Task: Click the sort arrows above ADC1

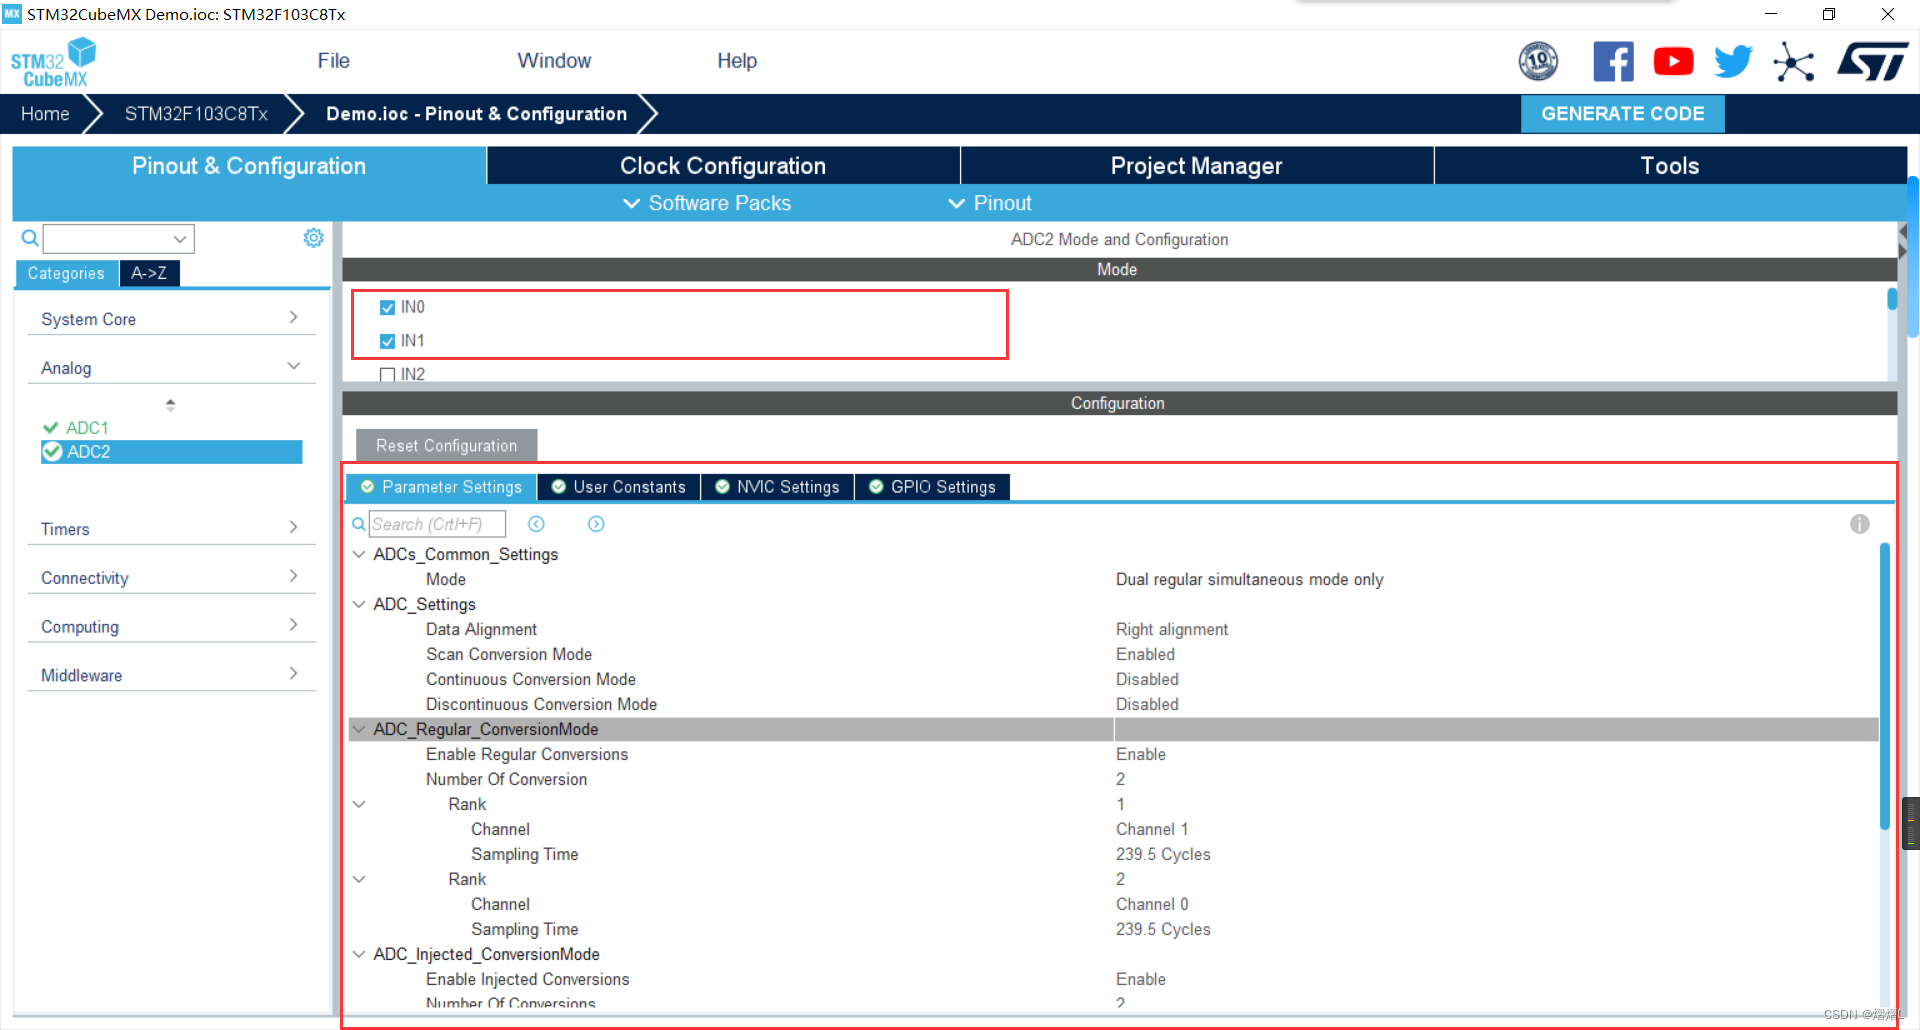Action: pyautogui.click(x=170, y=405)
